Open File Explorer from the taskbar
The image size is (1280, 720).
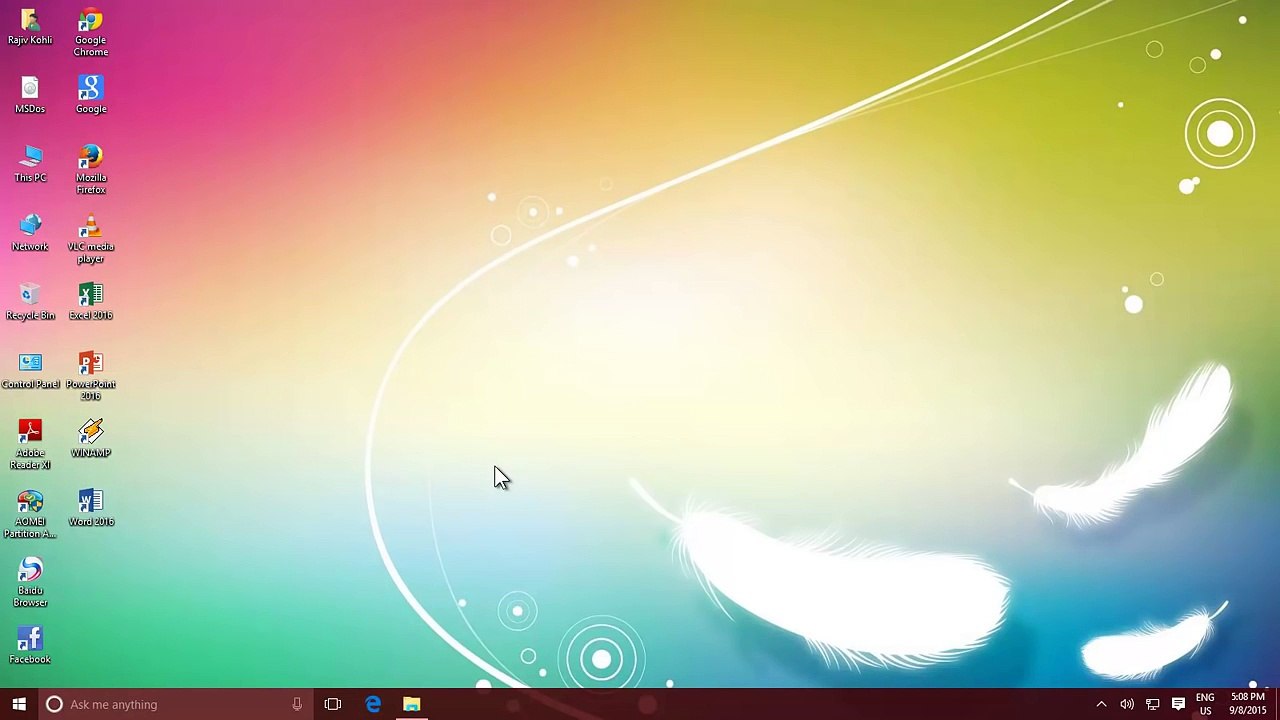pyautogui.click(x=412, y=704)
